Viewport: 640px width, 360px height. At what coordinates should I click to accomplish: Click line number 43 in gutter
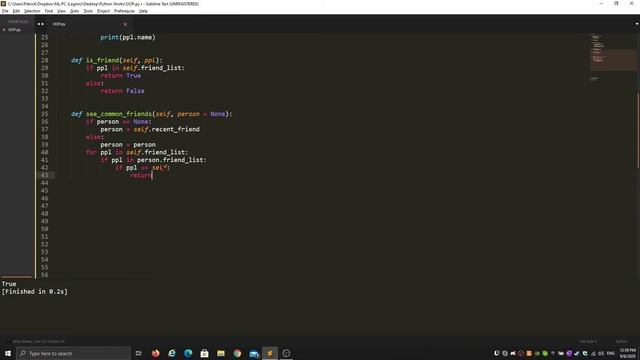(x=44, y=176)
